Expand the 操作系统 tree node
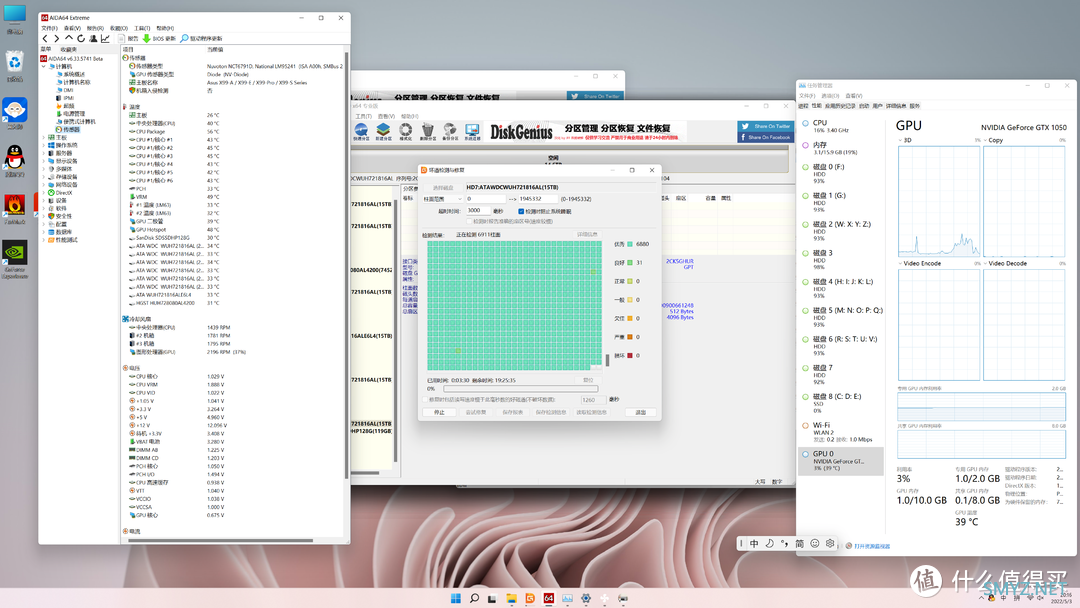The height and width of the screenshot is (608, 1080). click(44, 145)
